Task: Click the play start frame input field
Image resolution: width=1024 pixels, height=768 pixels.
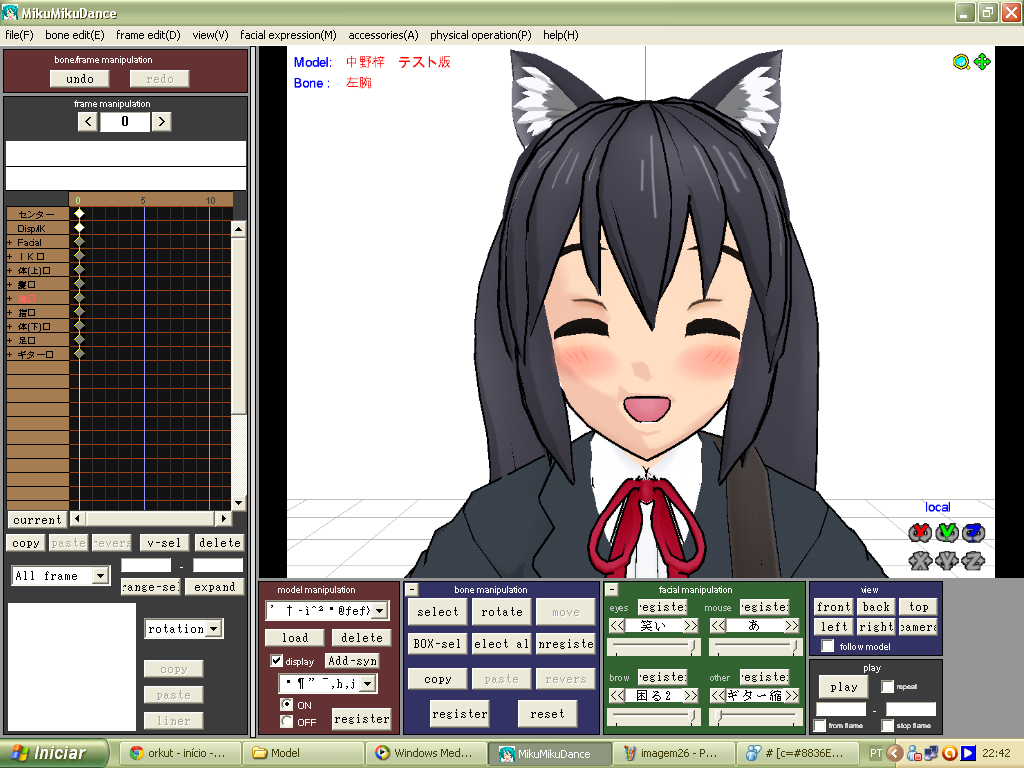Action: tap(841, 709)
